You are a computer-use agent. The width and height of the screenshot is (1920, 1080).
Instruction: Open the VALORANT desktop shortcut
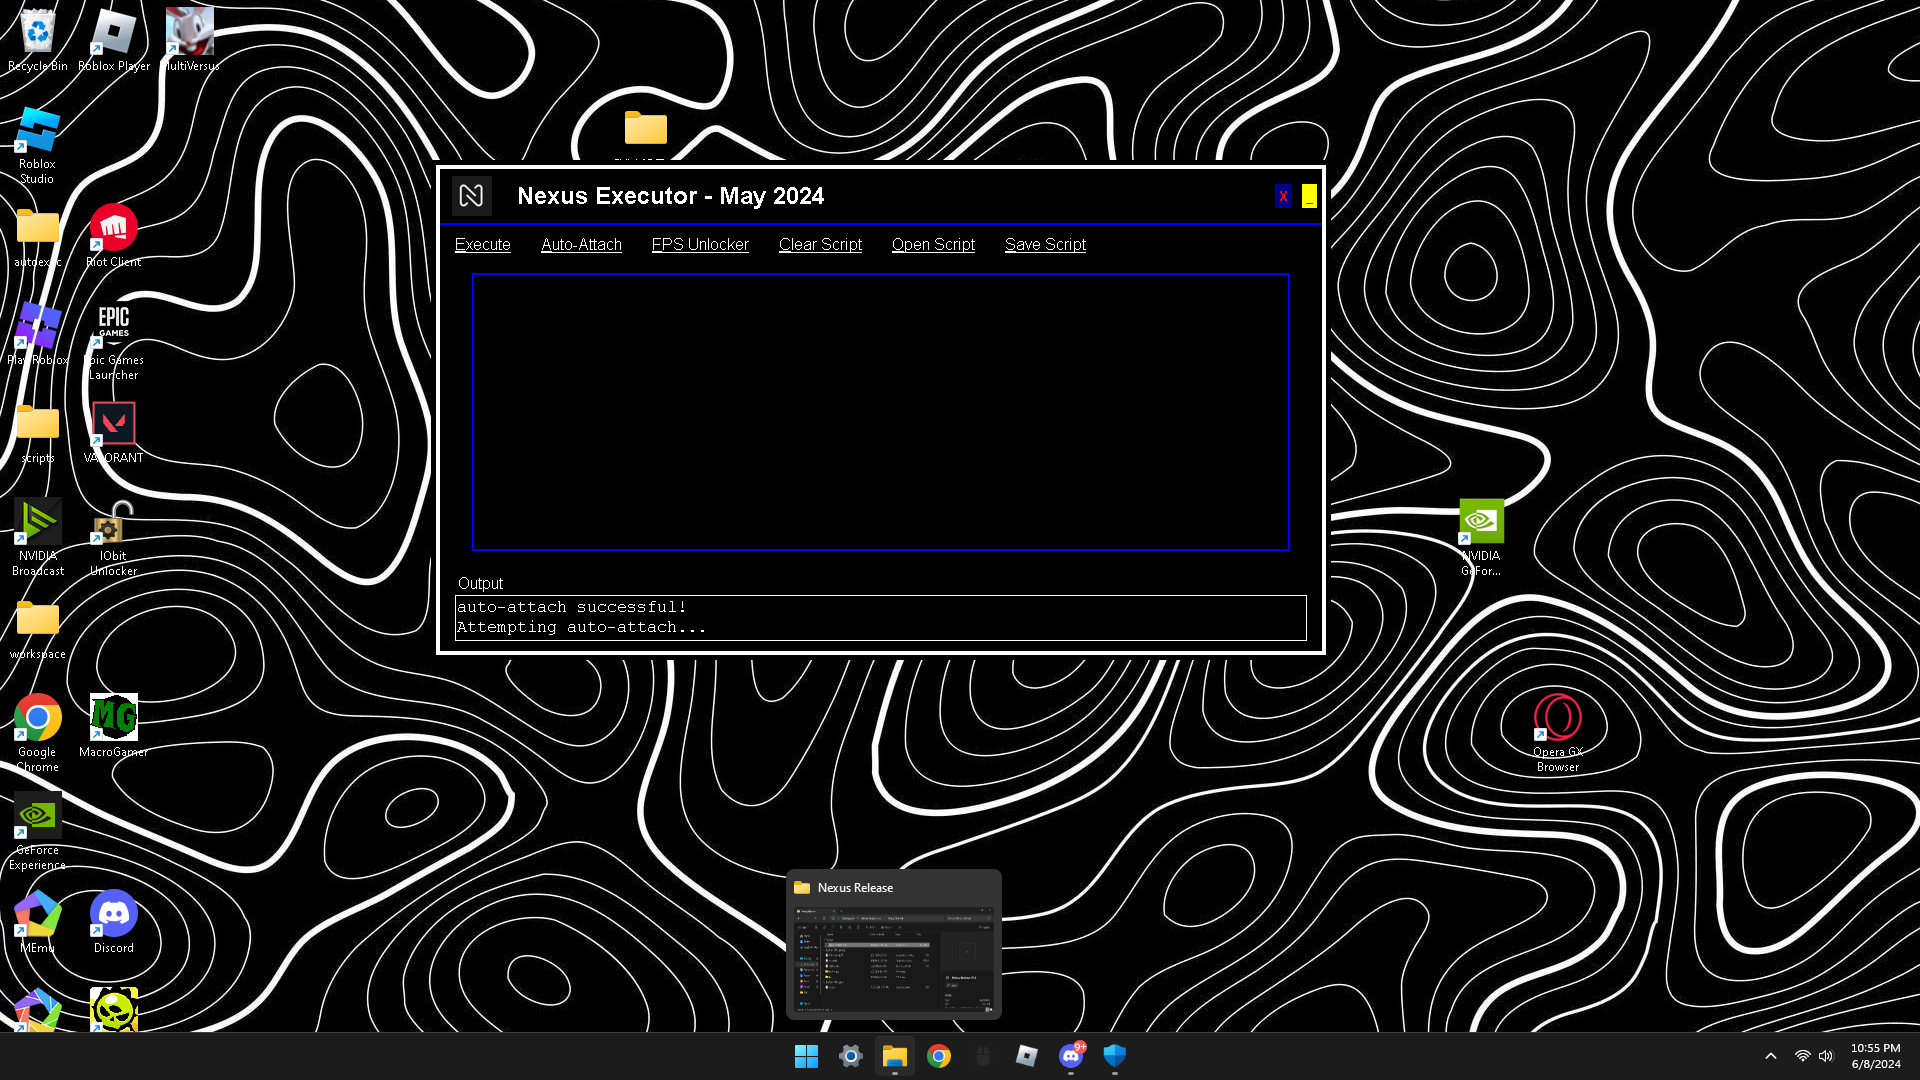point(113,425)
